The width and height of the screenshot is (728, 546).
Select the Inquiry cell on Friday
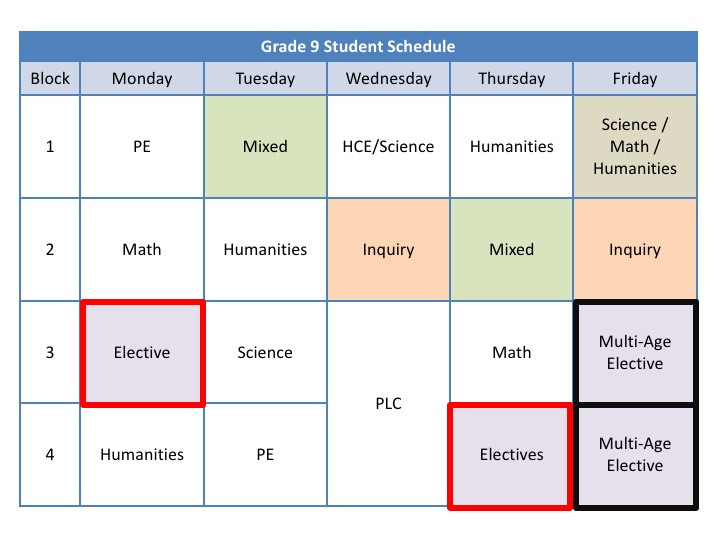pos(635,250)
